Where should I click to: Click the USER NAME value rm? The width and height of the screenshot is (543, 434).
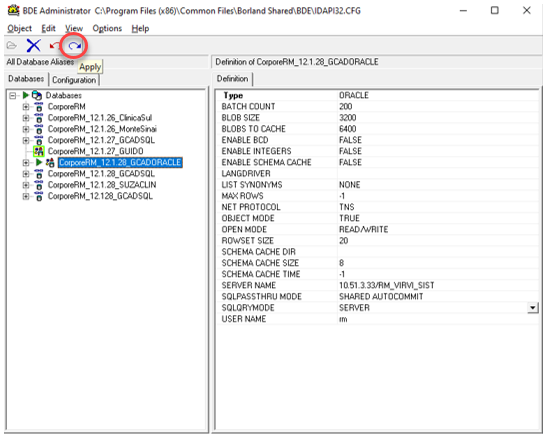pyautogui.click(x=343, y=319)
